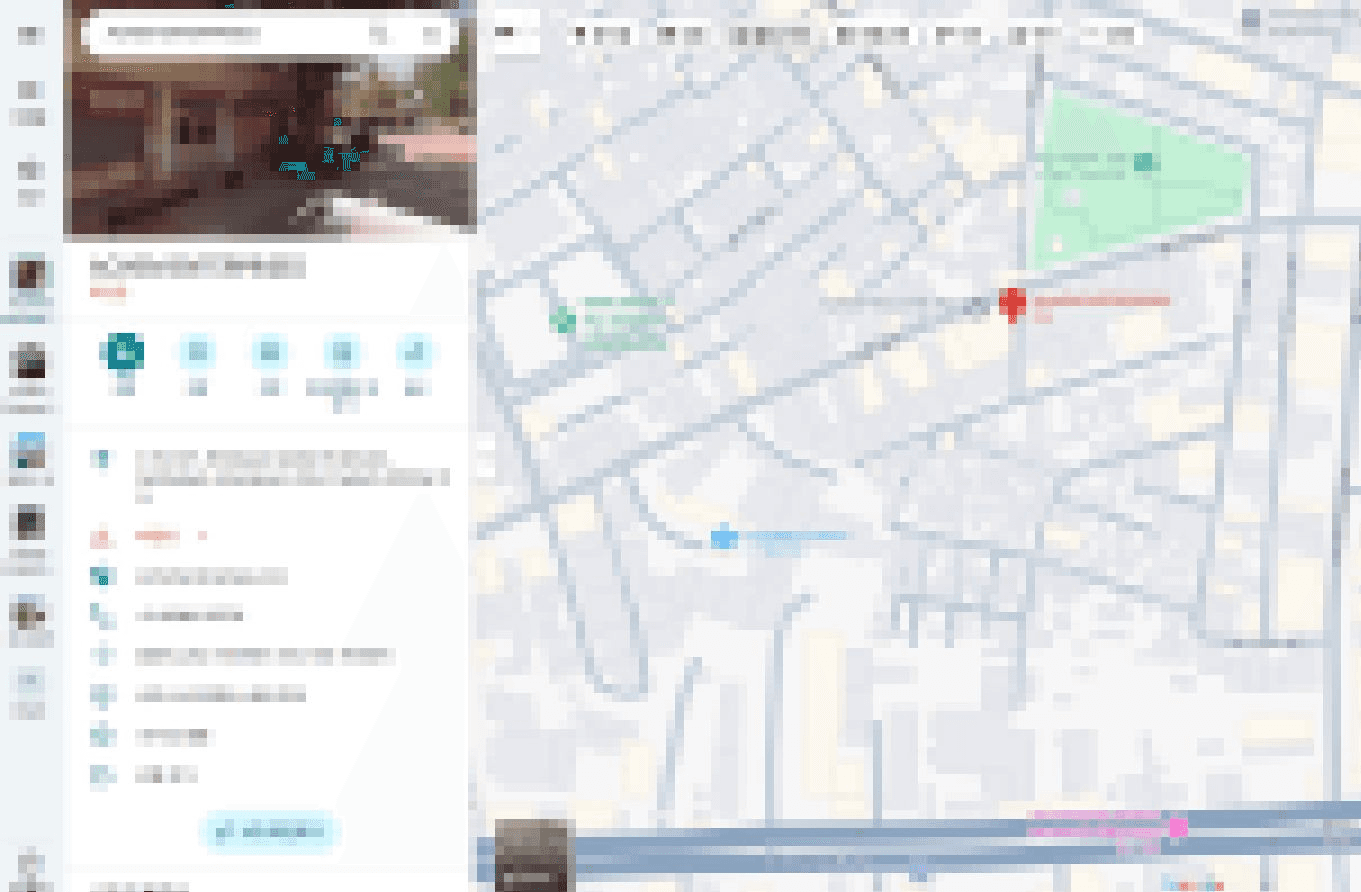Click the Save place action button
Viewport: 1361px width, 892px height.
point(197,352)
